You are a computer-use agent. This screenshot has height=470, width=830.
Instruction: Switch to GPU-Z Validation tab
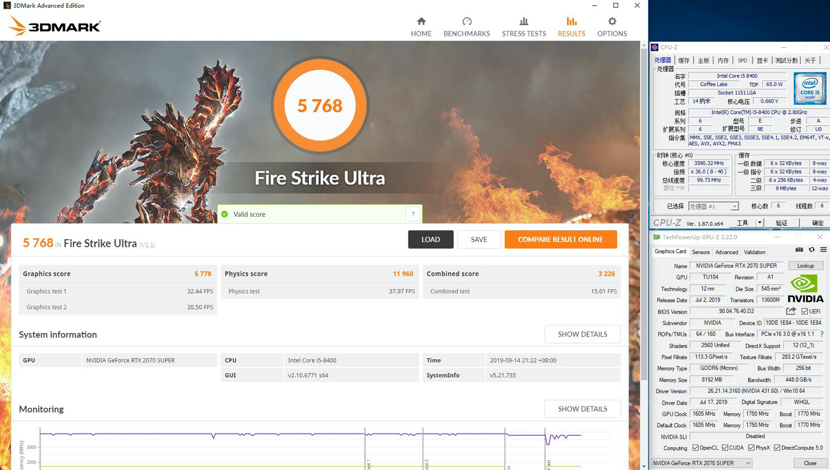754,252
